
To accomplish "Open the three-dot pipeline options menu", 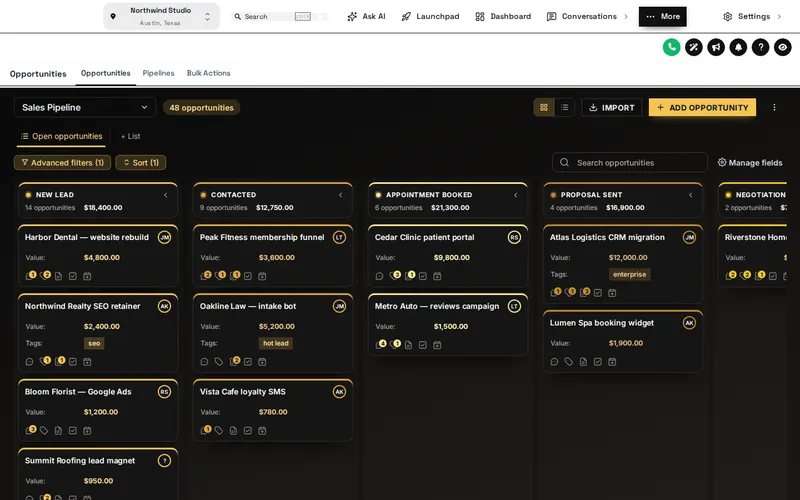I will (x=774, y=107).
